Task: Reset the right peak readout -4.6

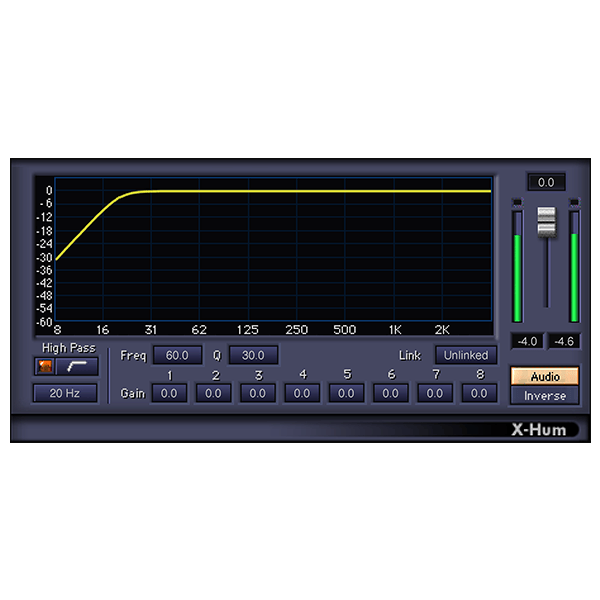Action: (564, 341)
